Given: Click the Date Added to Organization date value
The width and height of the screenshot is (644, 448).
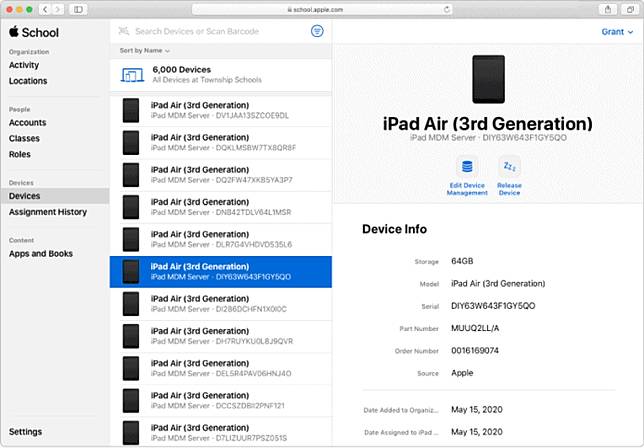Looking at the screenshot, I should (x=476, y=410).
